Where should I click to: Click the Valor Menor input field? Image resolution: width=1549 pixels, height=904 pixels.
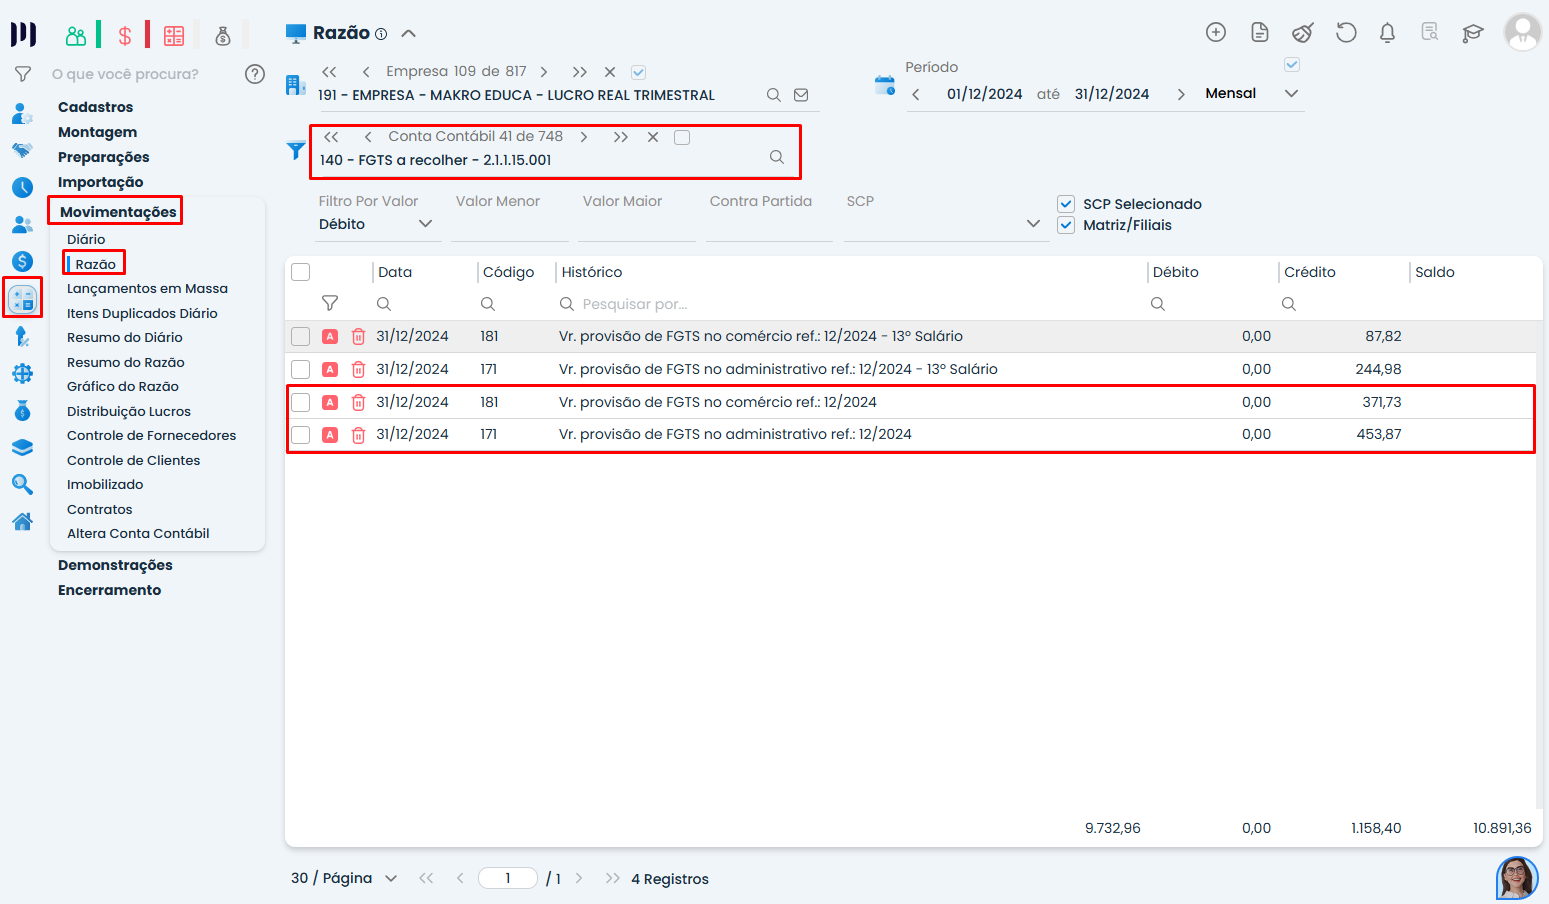510,224
